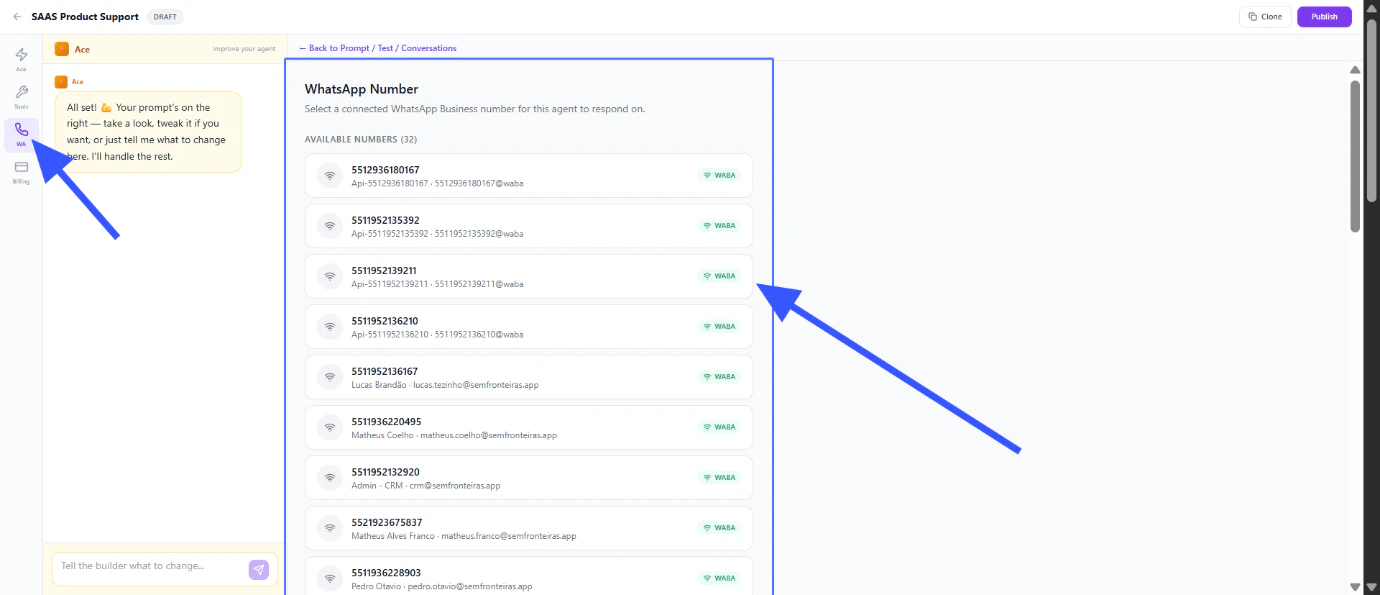Open the Ace lightning section in sidebar
Viewport: 1380px width, 595px height.
click(21, 59)
